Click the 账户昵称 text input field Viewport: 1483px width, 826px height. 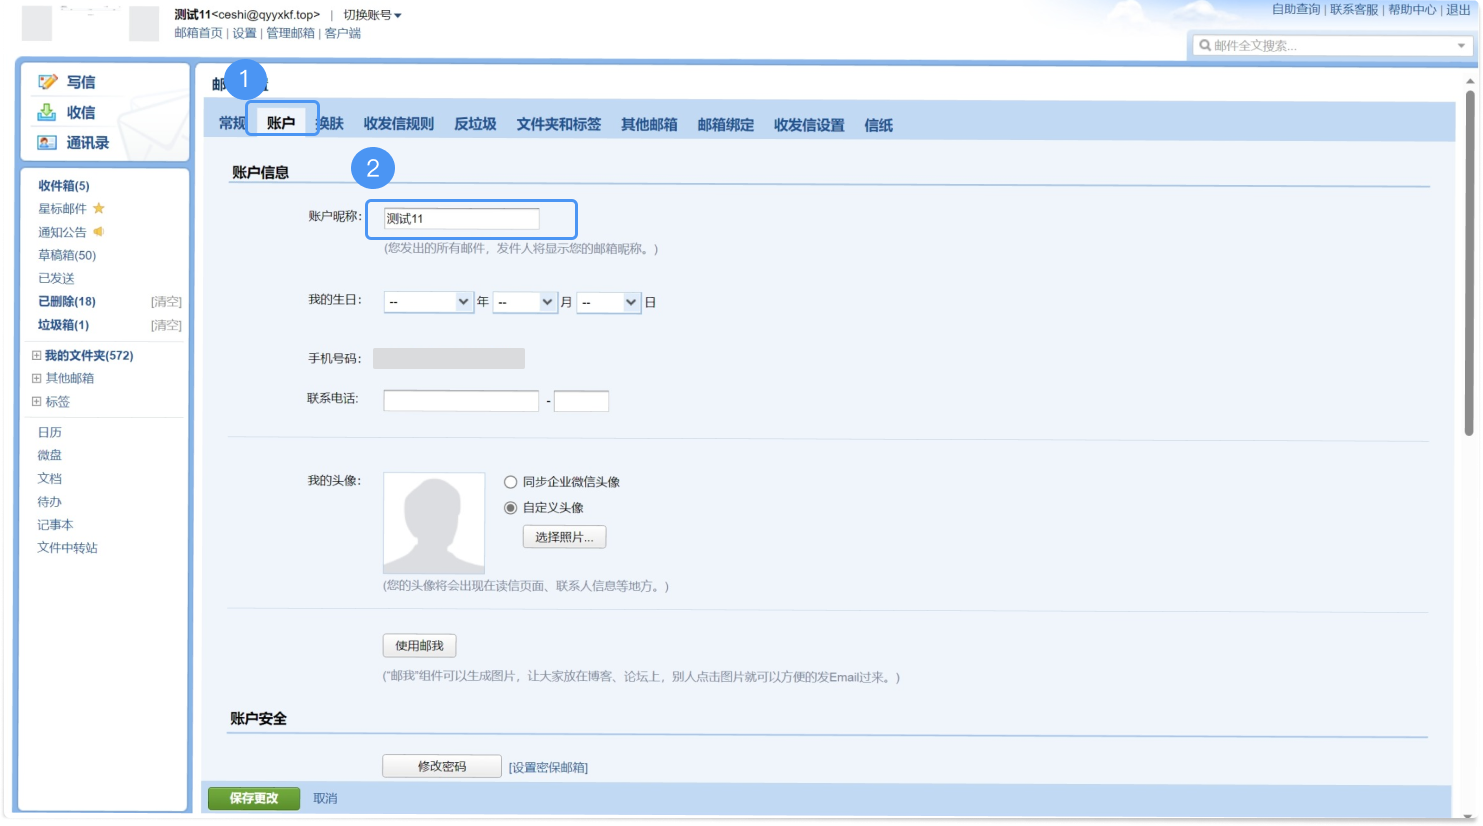pos(462,218)
